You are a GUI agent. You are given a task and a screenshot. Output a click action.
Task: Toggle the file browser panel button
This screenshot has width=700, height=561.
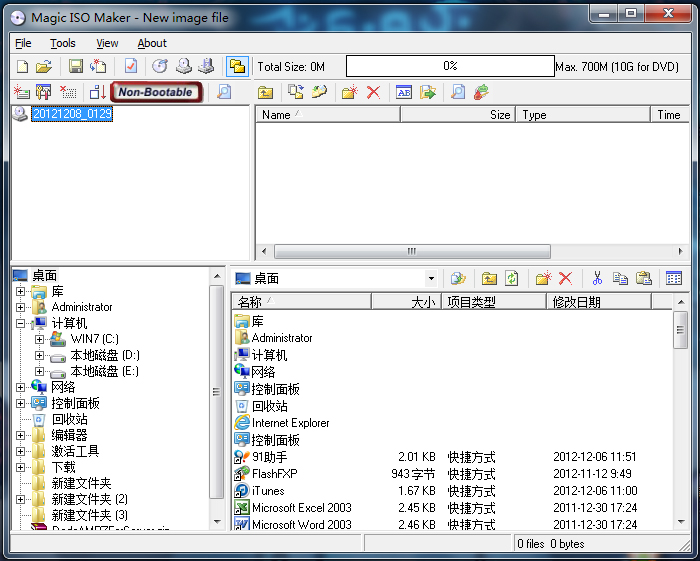click(x=237, y=66)
